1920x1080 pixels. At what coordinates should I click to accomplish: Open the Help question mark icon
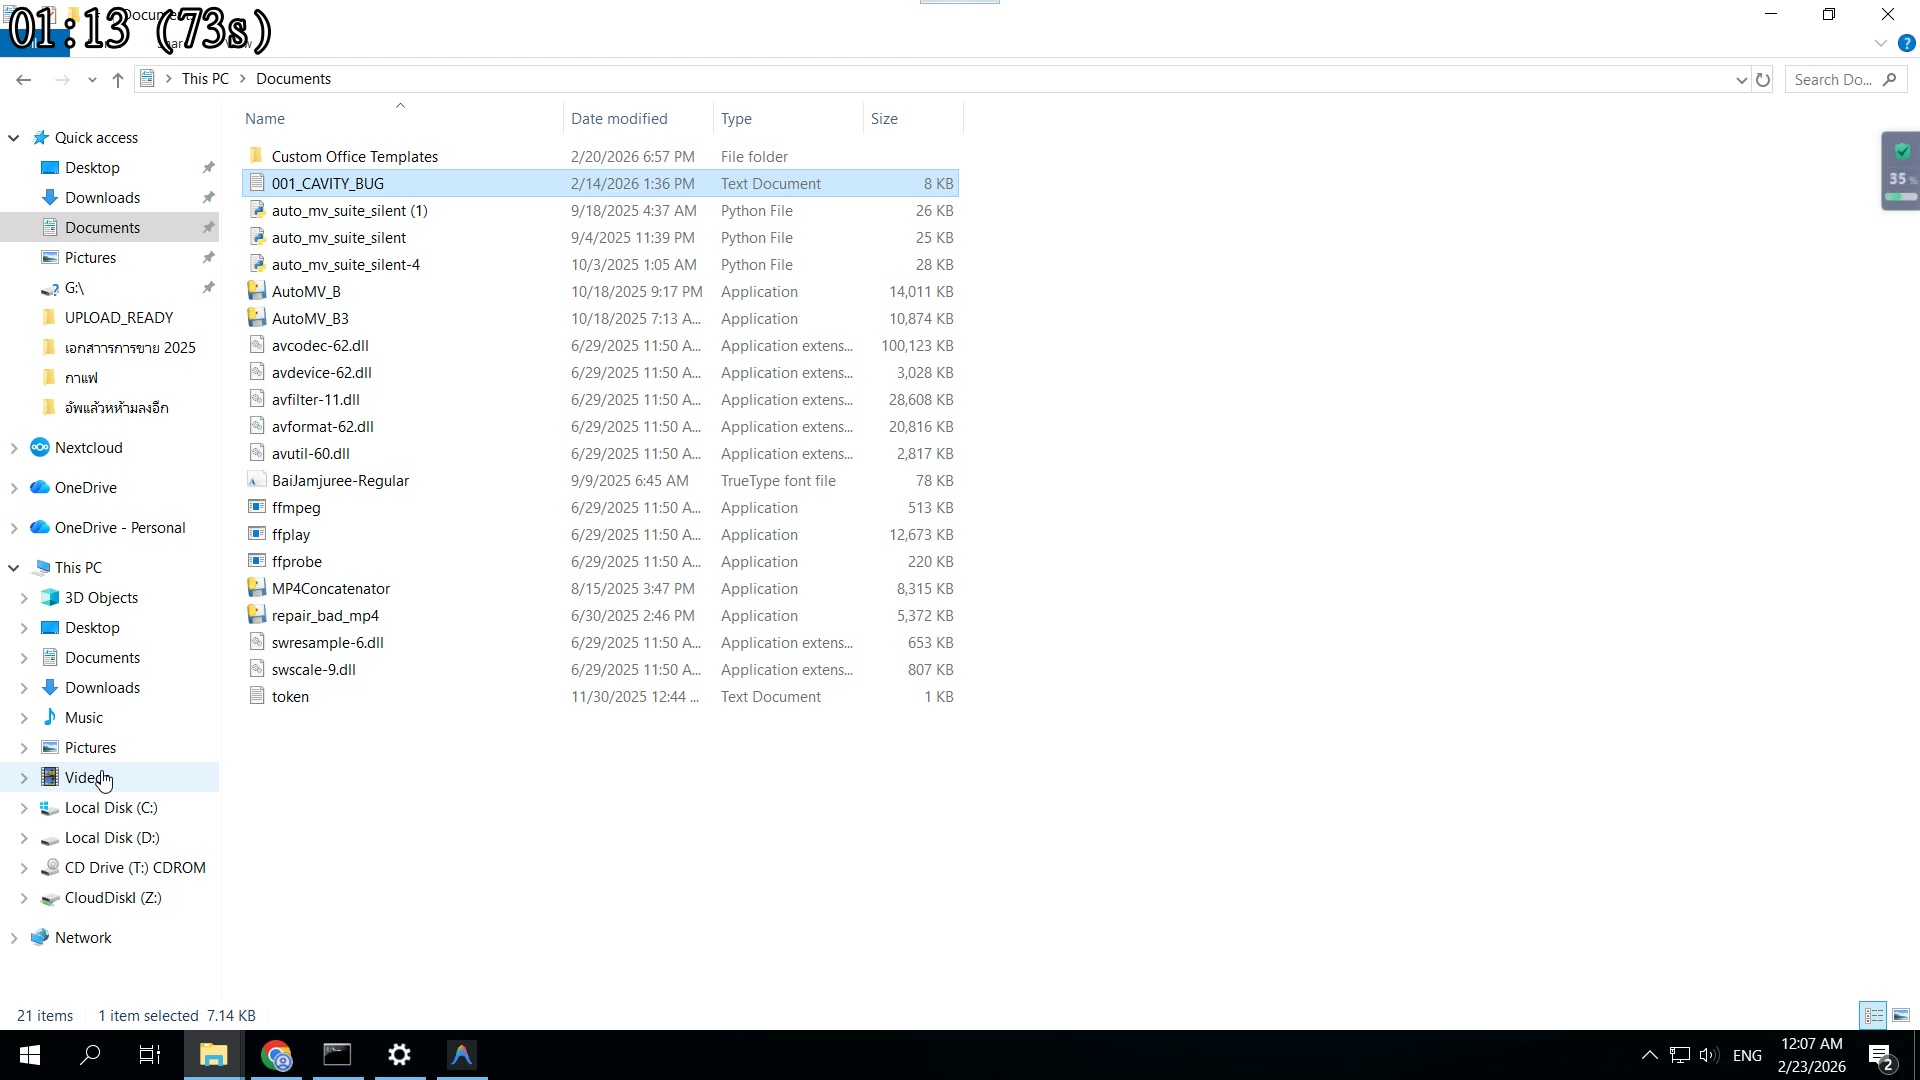pos(1906,44)
